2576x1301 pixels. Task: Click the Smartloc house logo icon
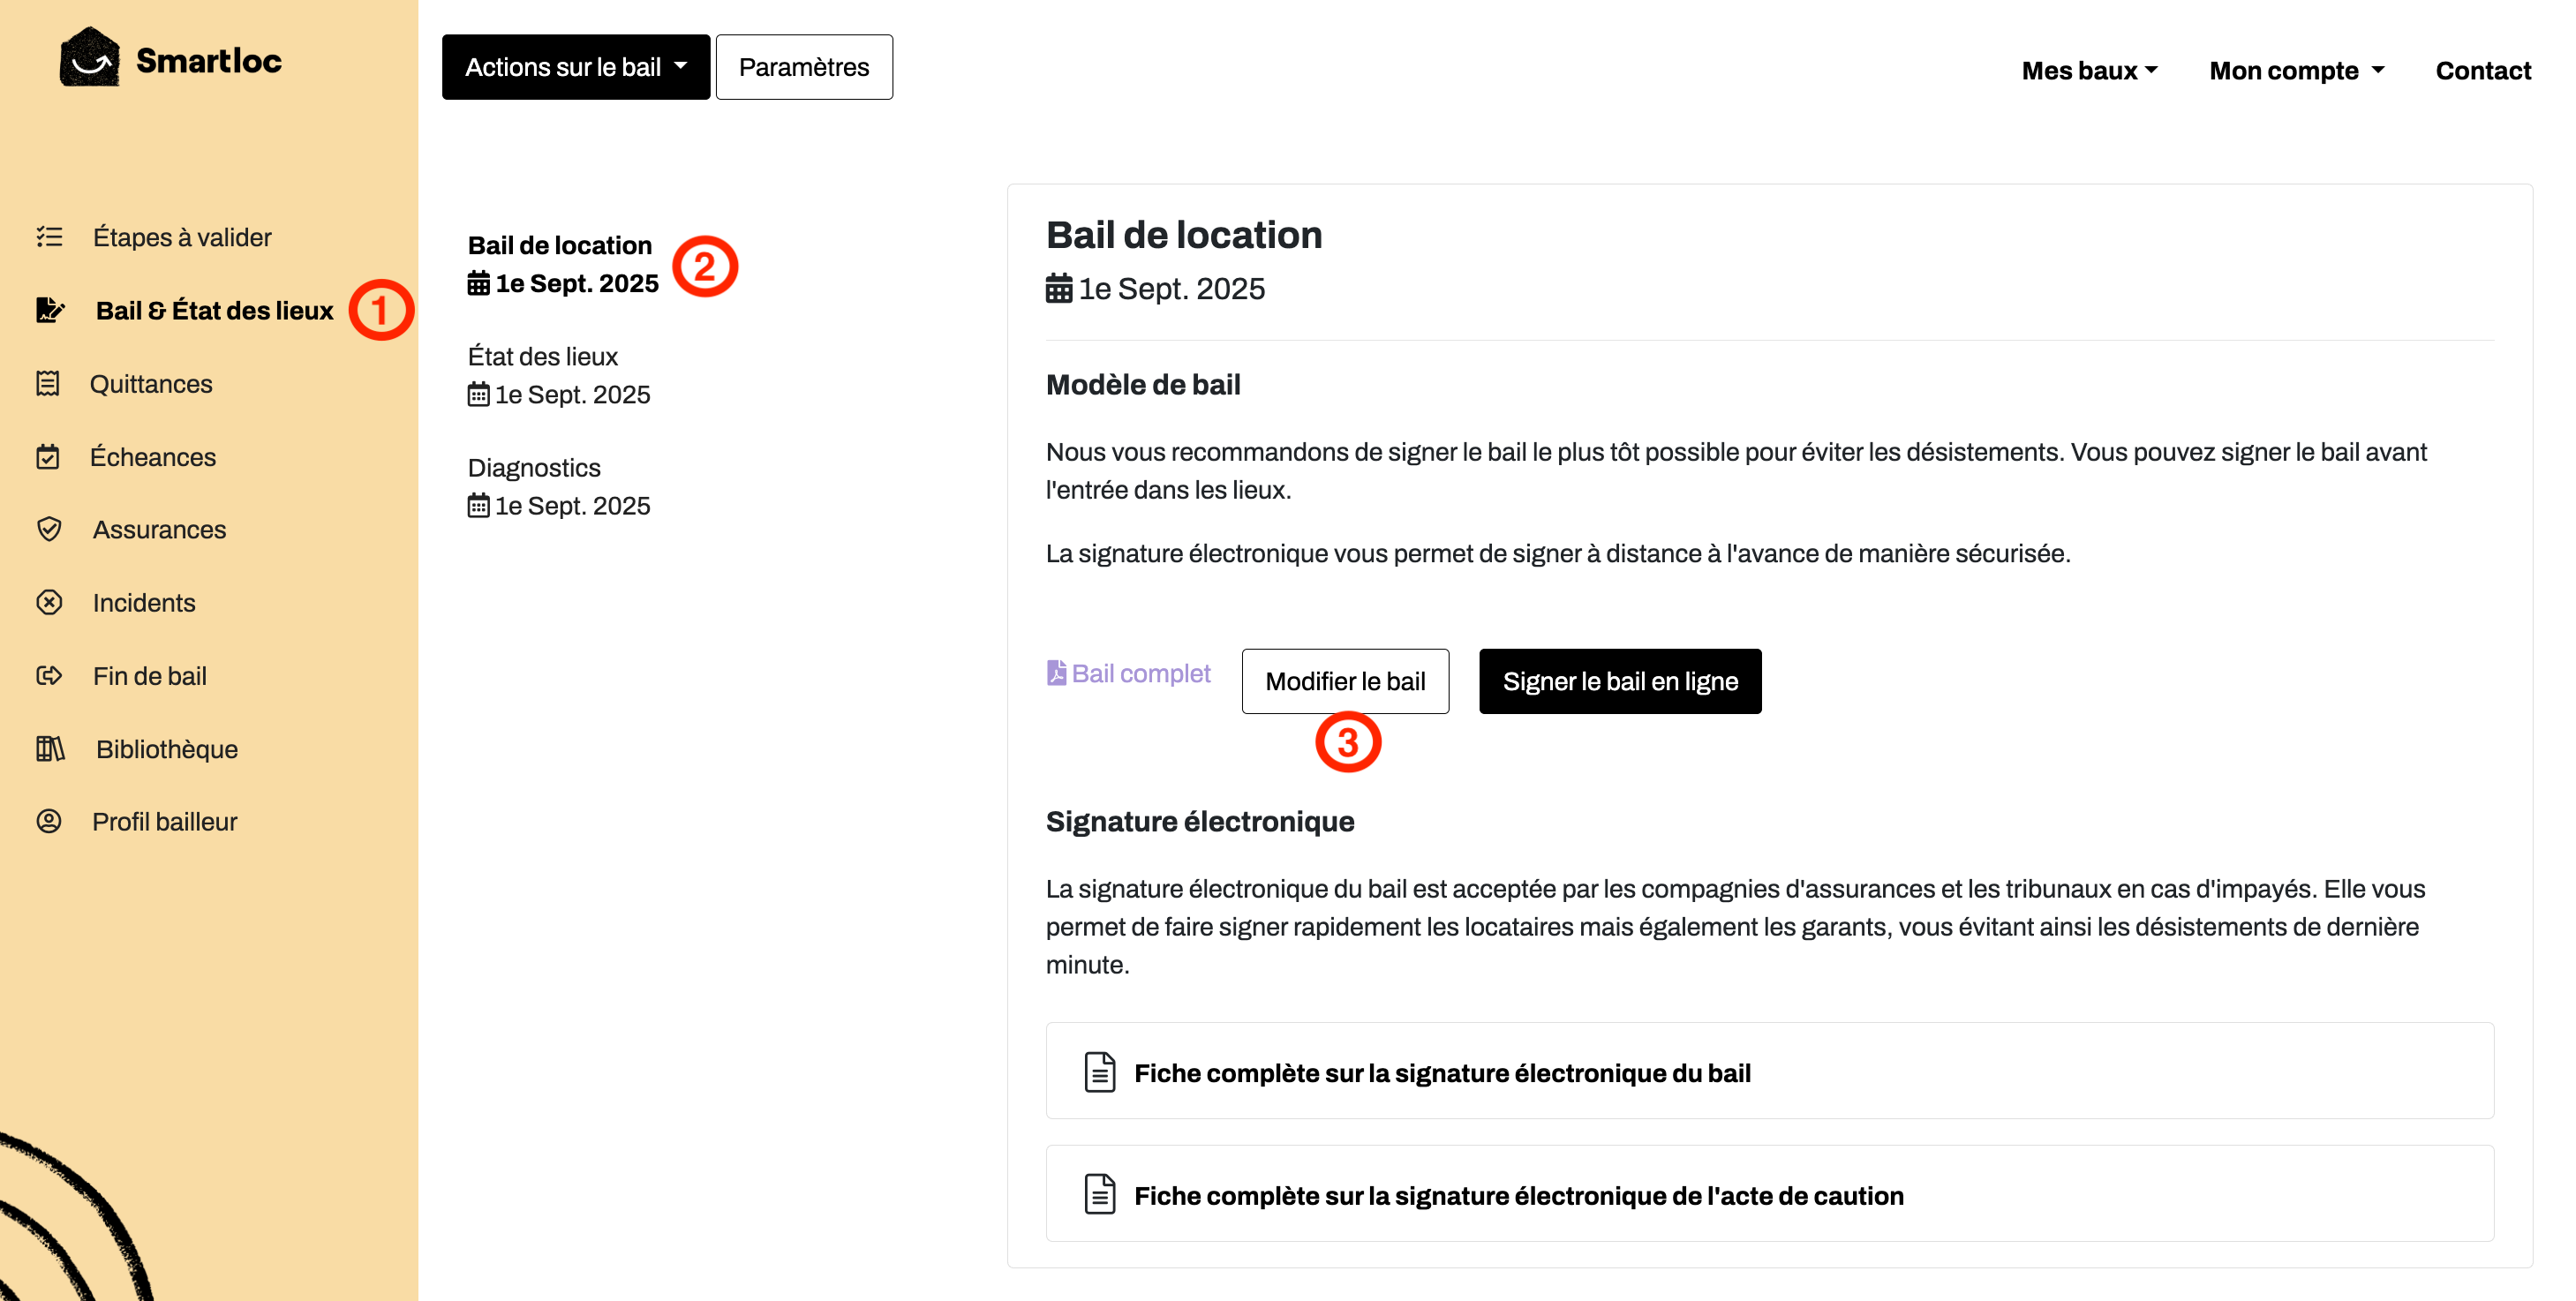[x=89, y=58]
